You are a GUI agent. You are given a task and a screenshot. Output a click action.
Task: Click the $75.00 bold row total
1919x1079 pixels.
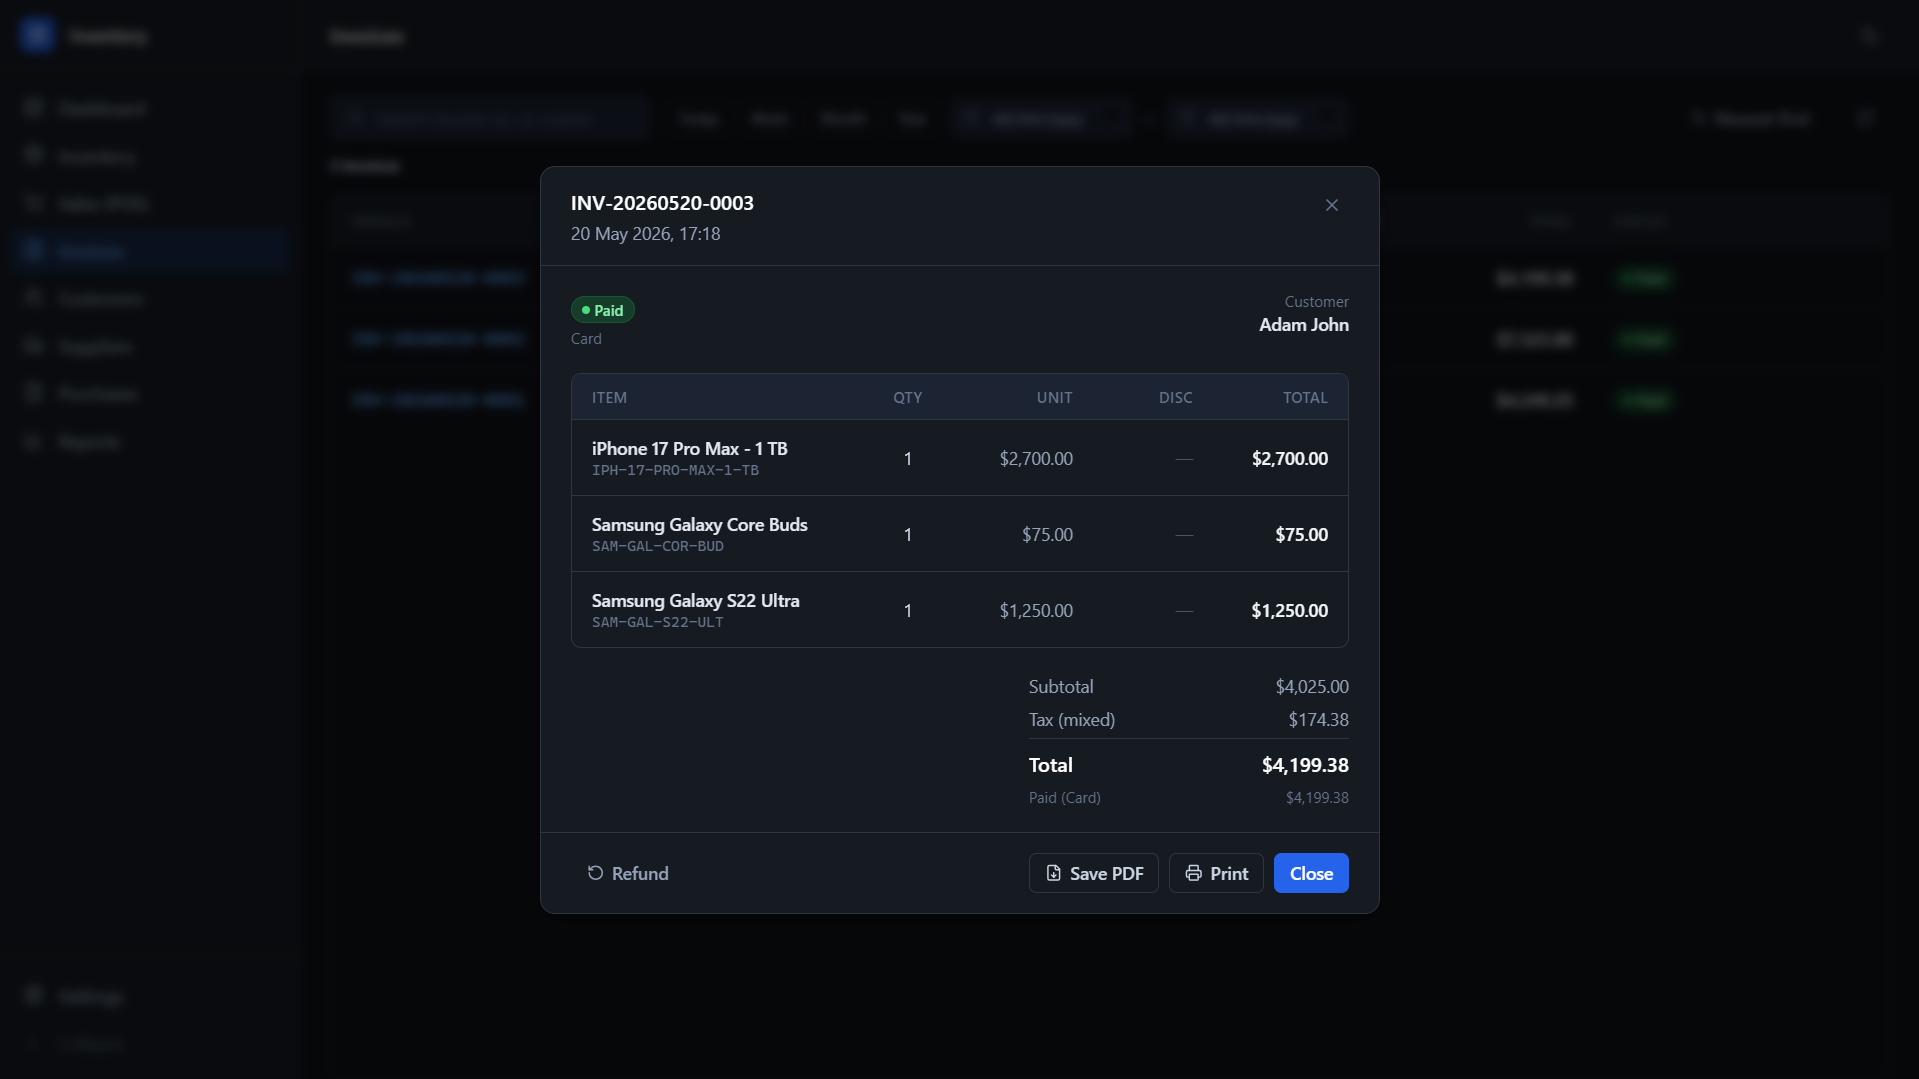tap(1301, 535)
